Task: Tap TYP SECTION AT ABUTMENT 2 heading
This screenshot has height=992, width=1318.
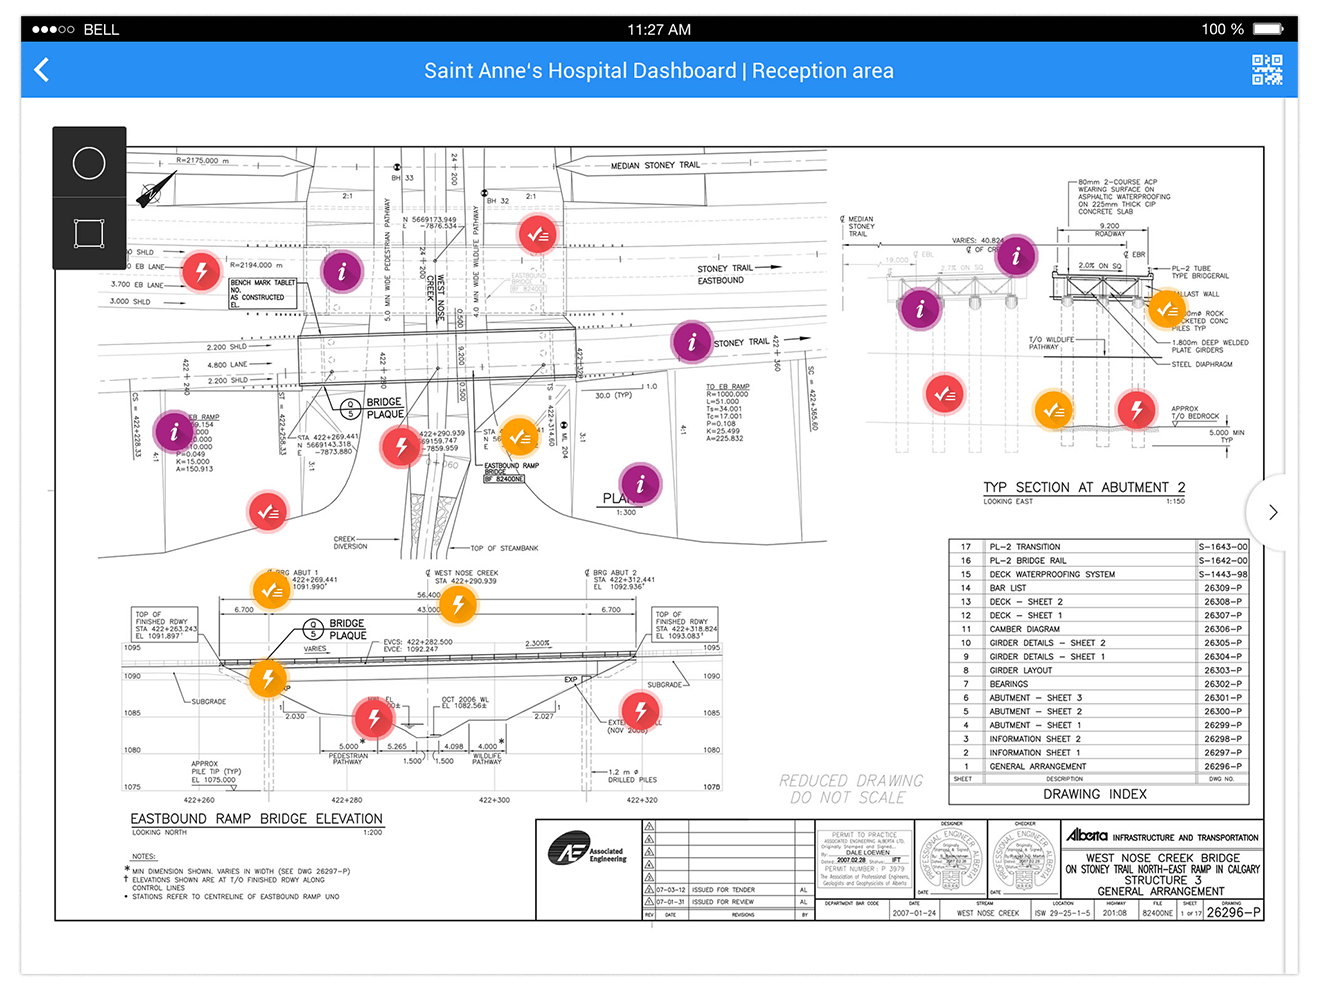Action: tap(1084, 487)
